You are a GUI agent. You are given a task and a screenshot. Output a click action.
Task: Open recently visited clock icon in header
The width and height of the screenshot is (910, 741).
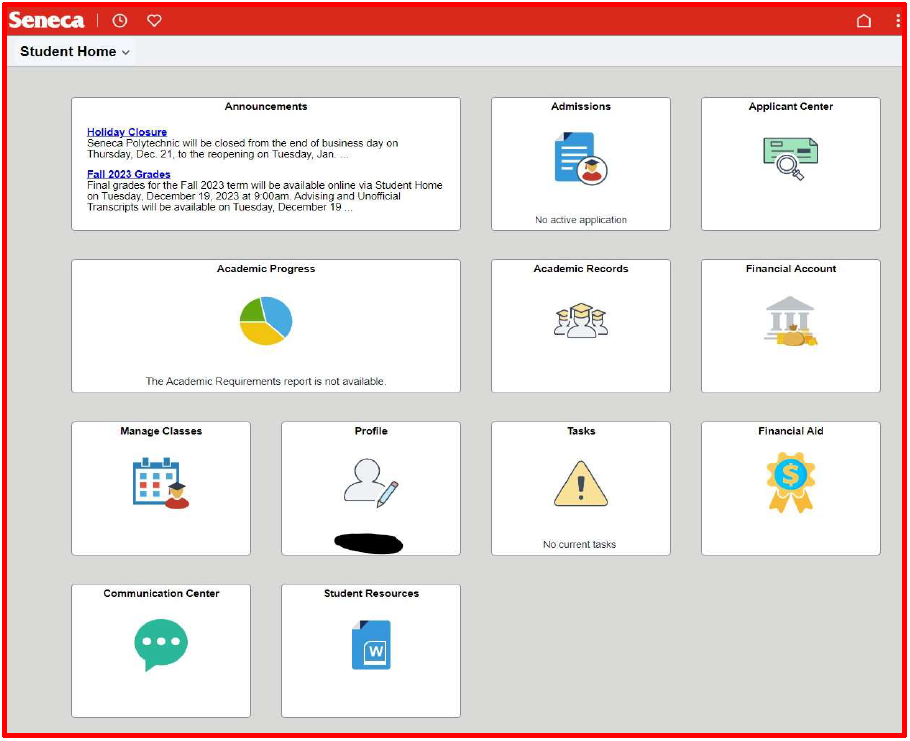(x=120, y=20)
